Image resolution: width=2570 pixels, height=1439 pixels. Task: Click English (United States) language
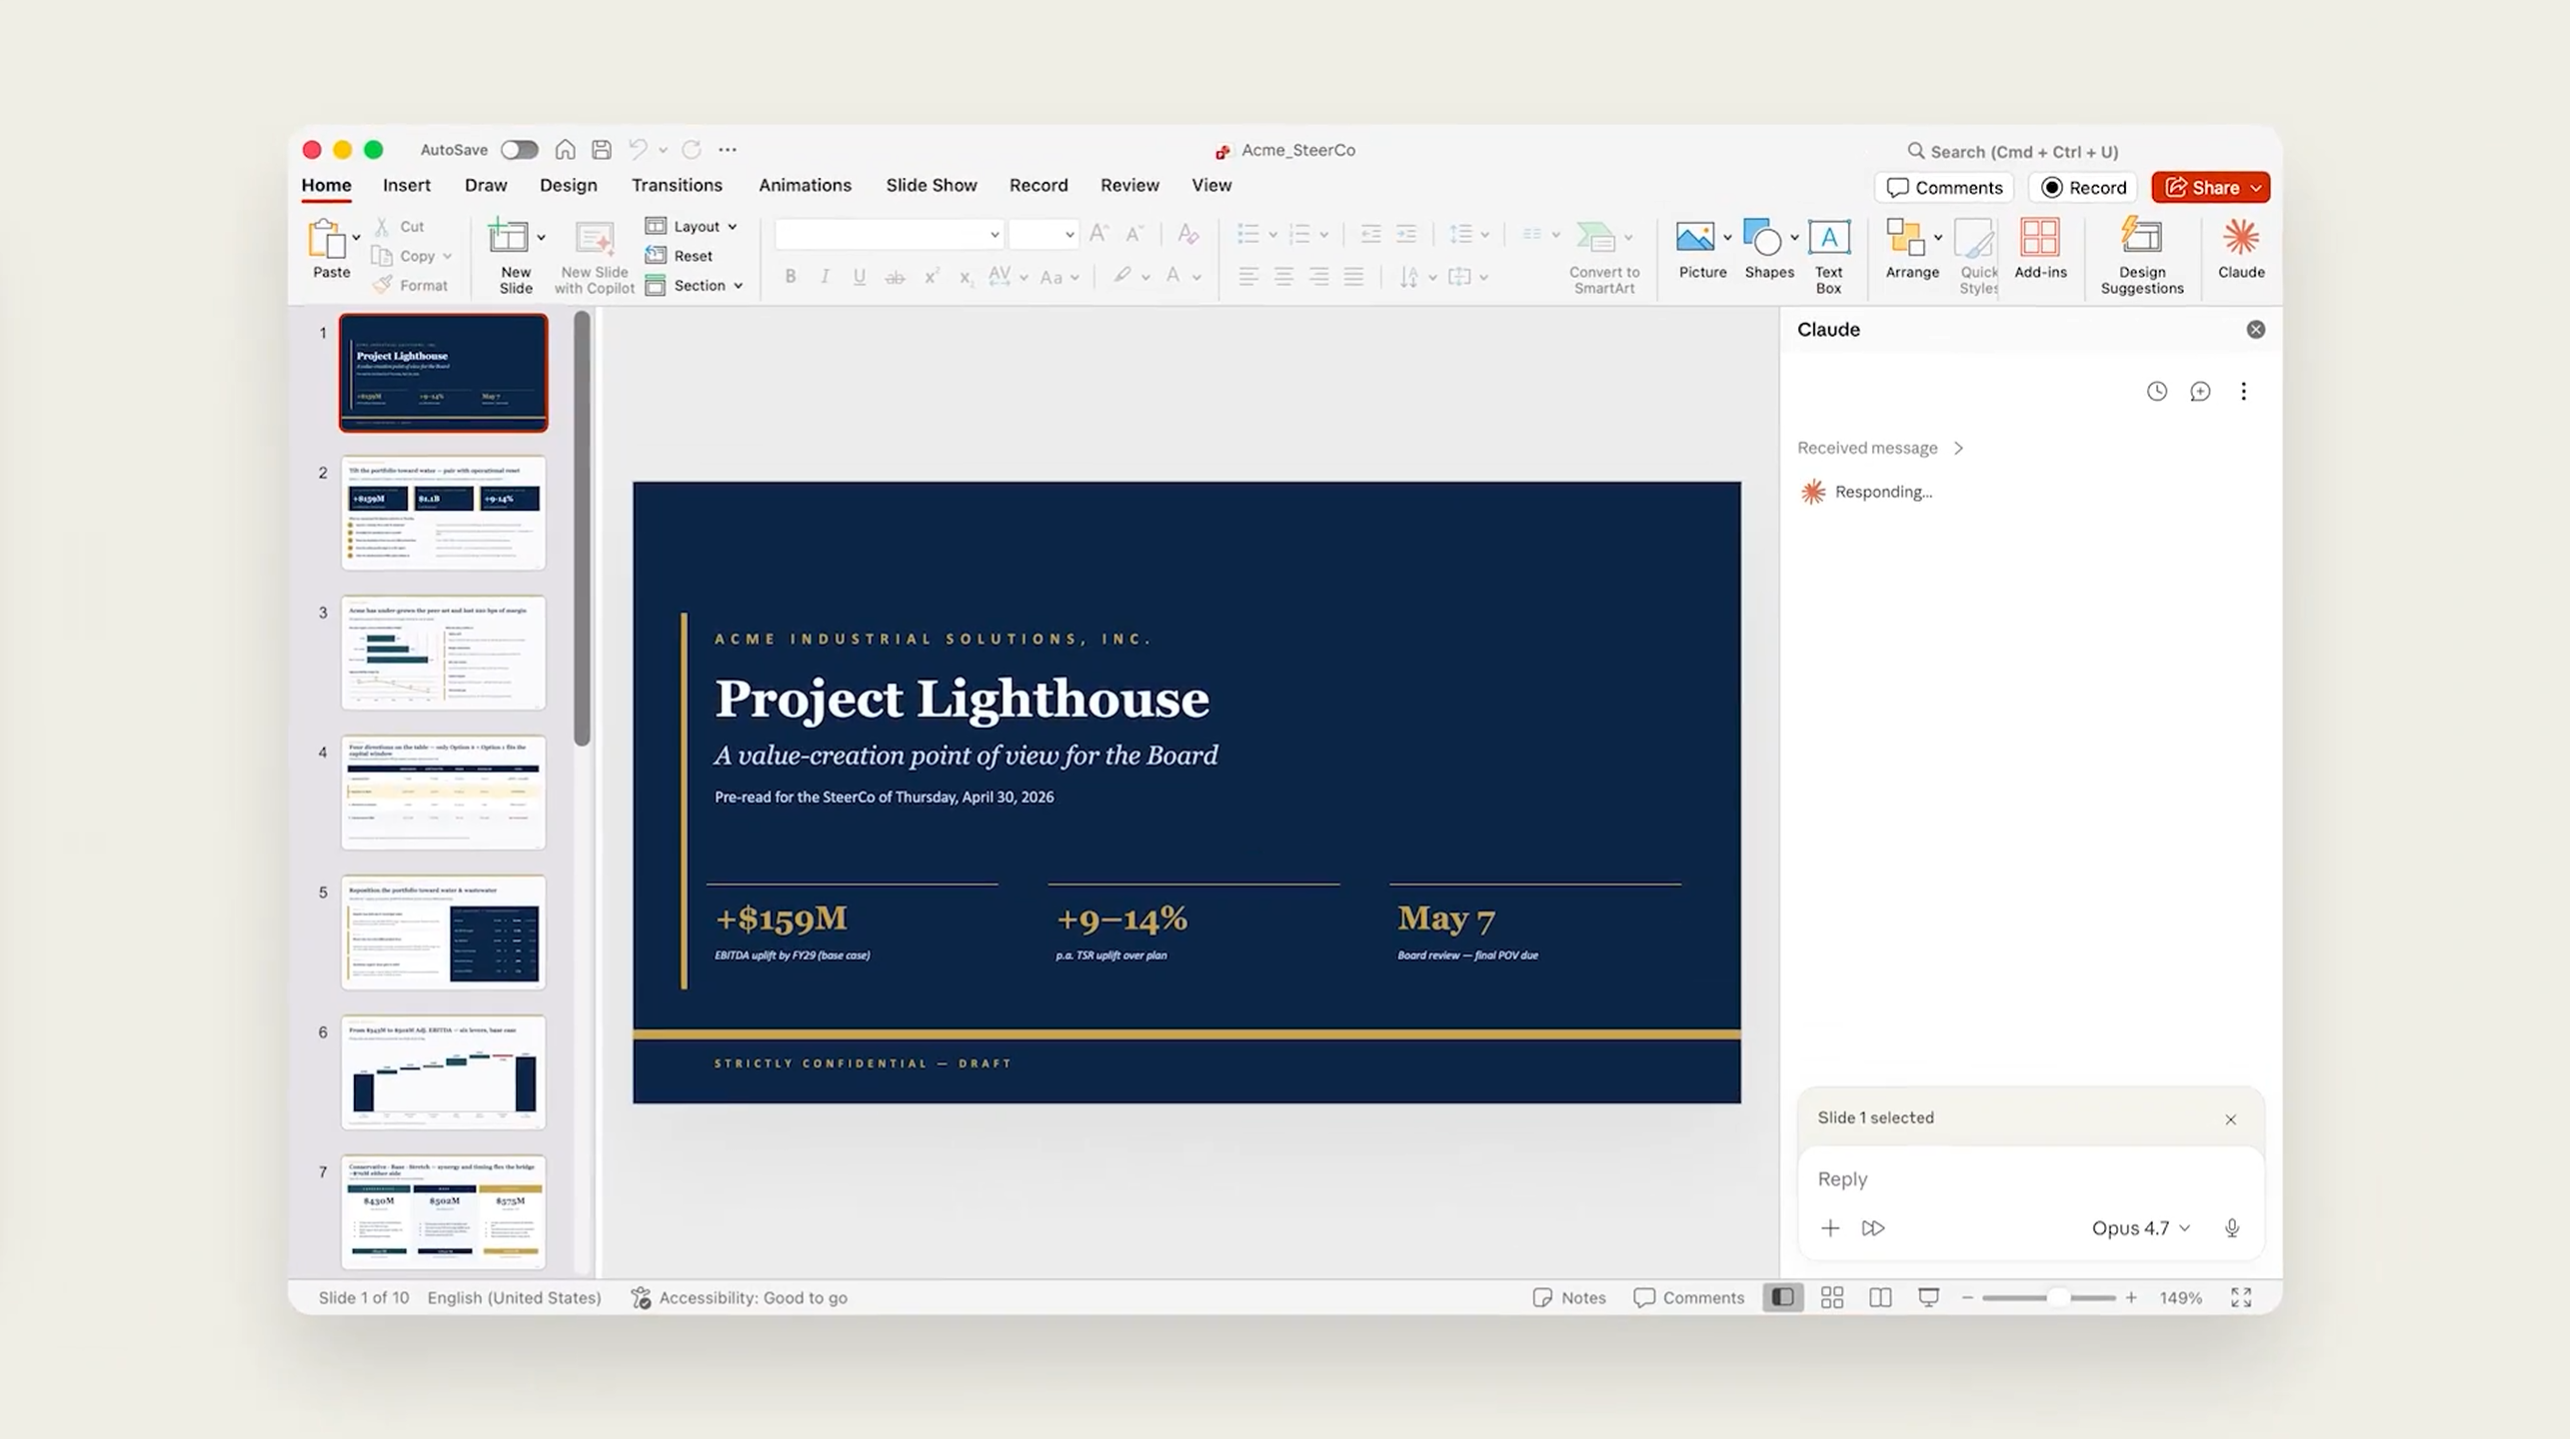pyautogui.click(x=514, y=1297)
